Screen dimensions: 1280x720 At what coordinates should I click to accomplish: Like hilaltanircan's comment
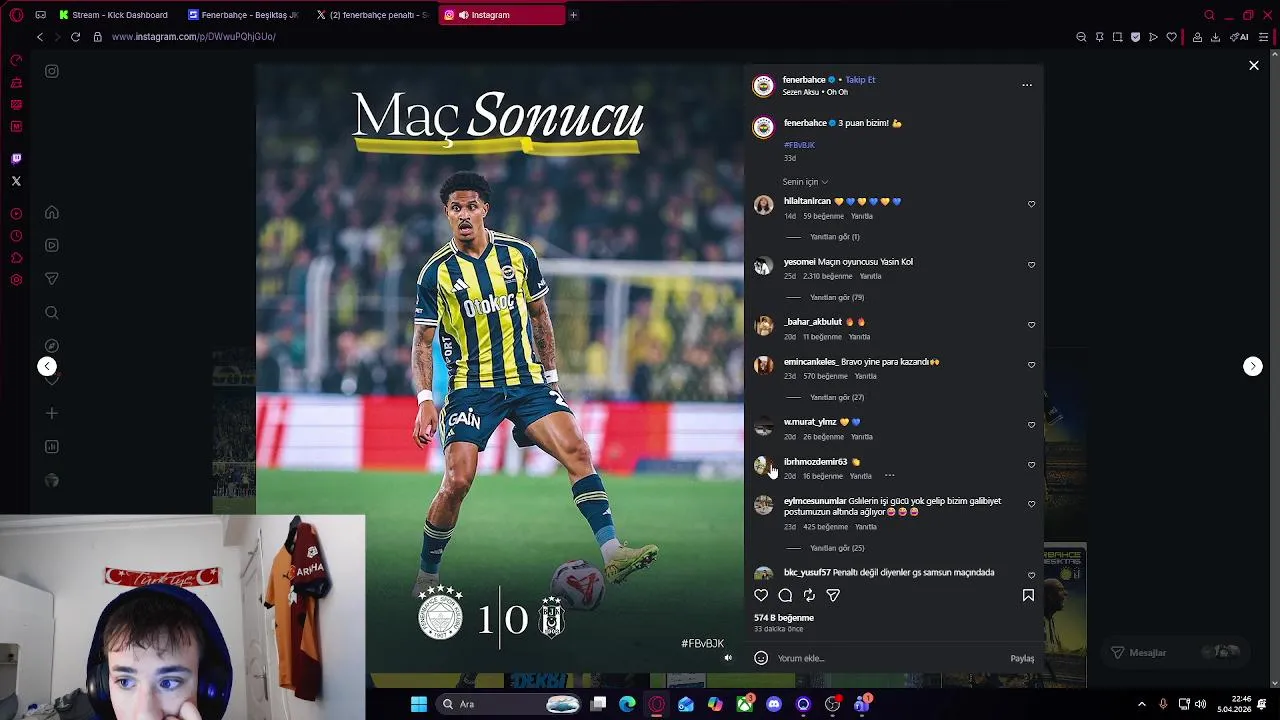pos(1031,204)
